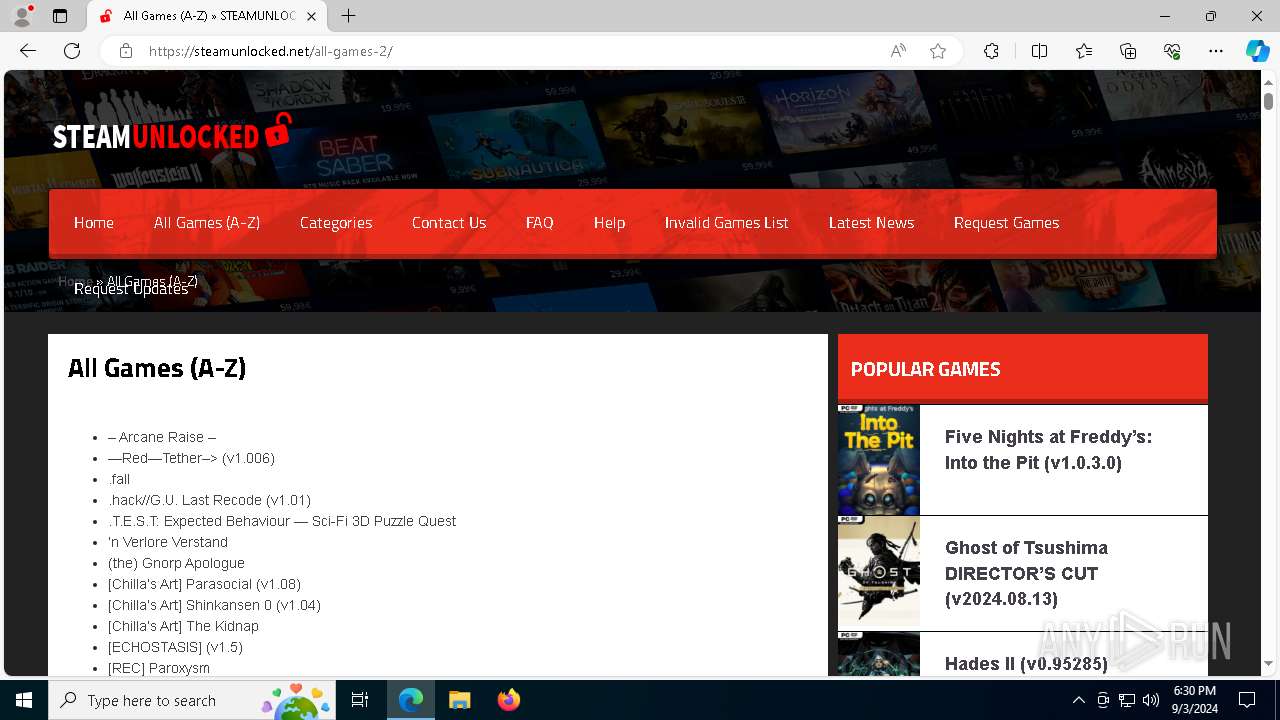View site information padlock icon
Image resolution: width=1280 pixels, height=720 pixels.
[x=126, y=51]
